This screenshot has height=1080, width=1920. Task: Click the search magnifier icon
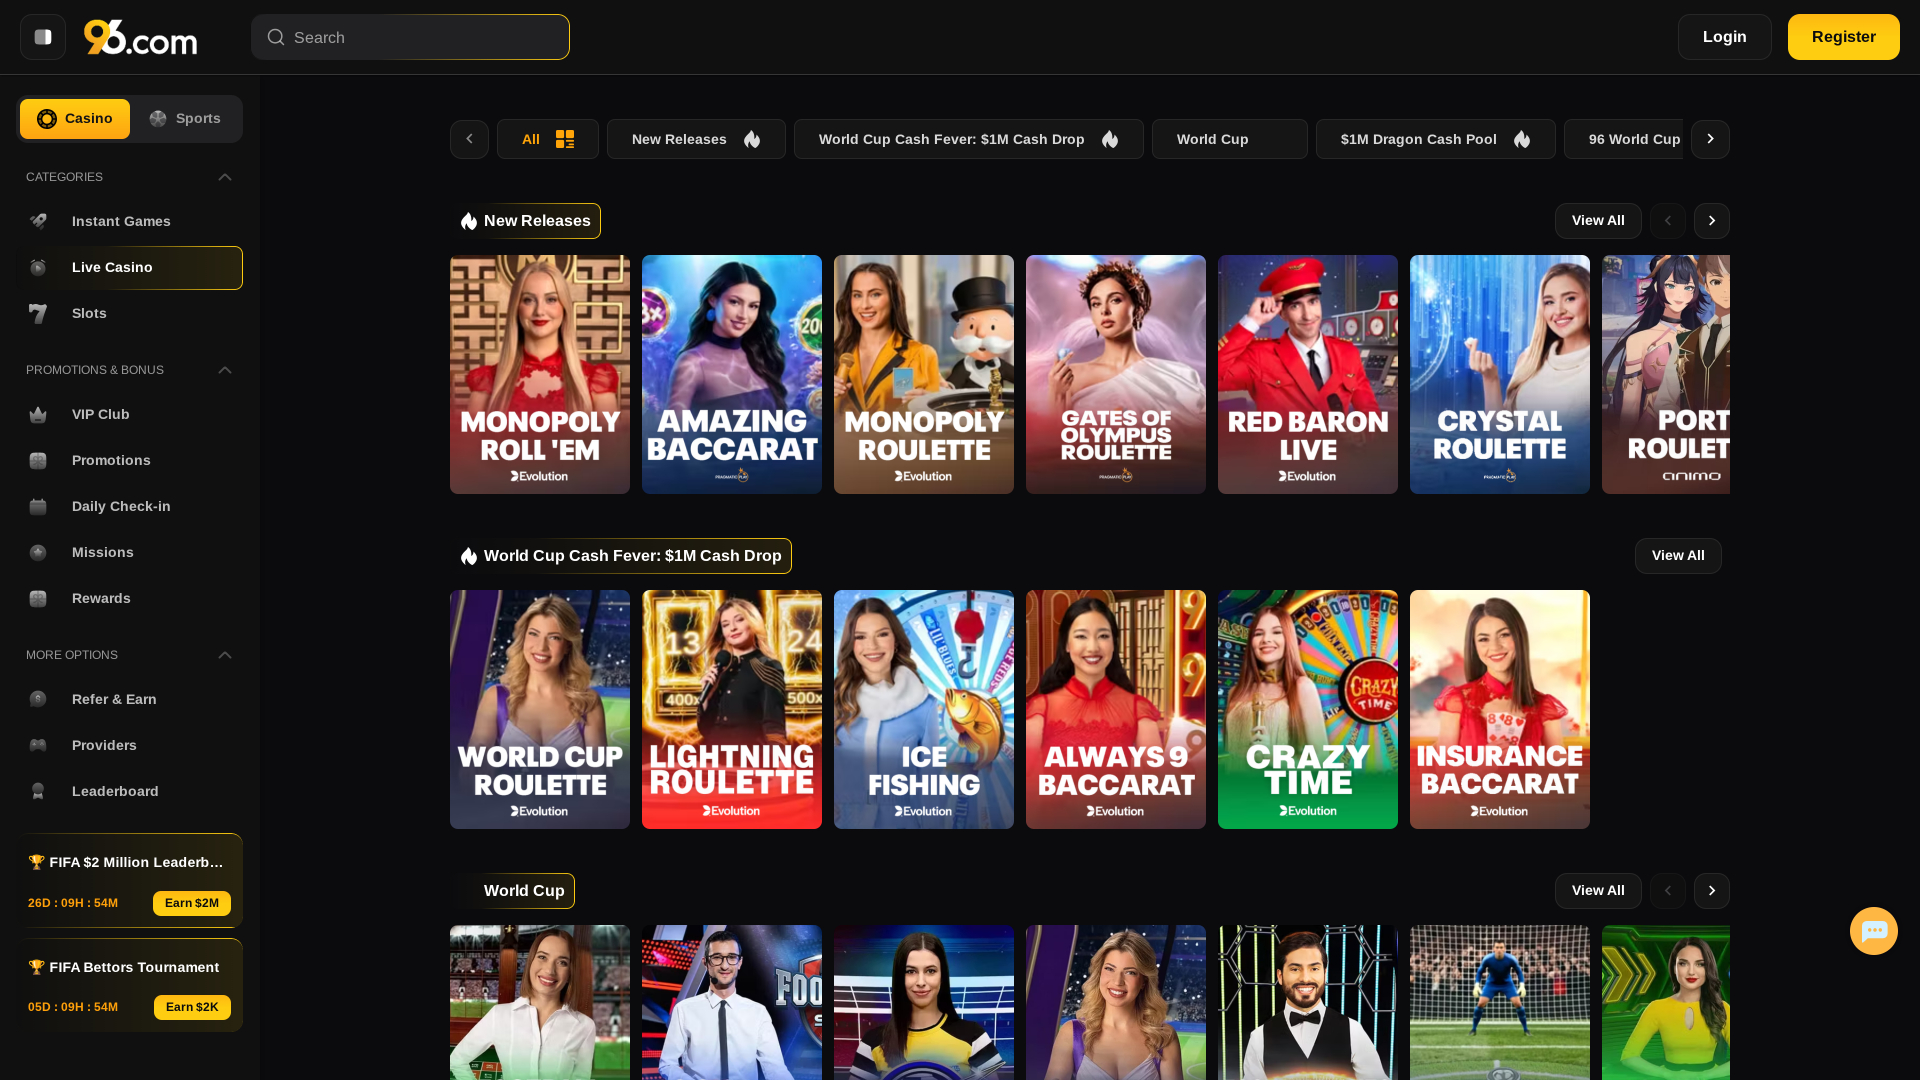tap(276, 37)
